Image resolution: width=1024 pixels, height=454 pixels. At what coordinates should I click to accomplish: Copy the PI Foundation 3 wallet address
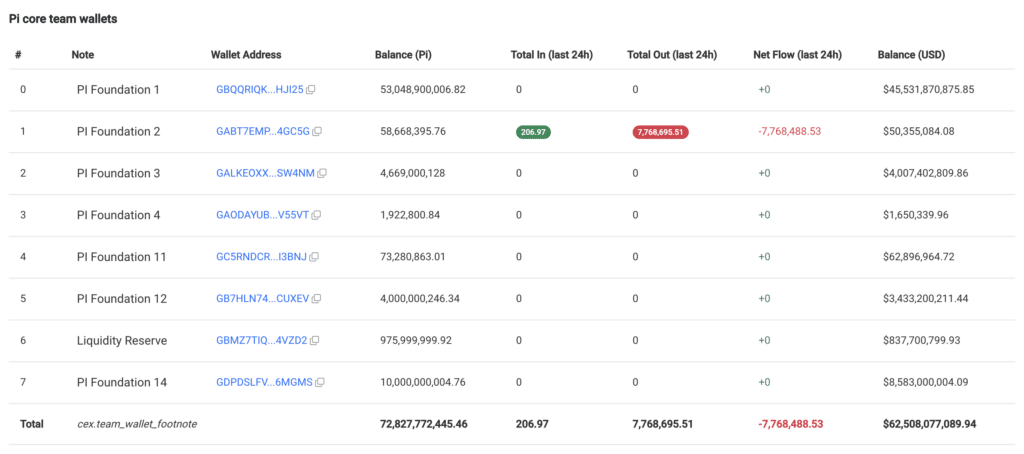click(322, 174)
